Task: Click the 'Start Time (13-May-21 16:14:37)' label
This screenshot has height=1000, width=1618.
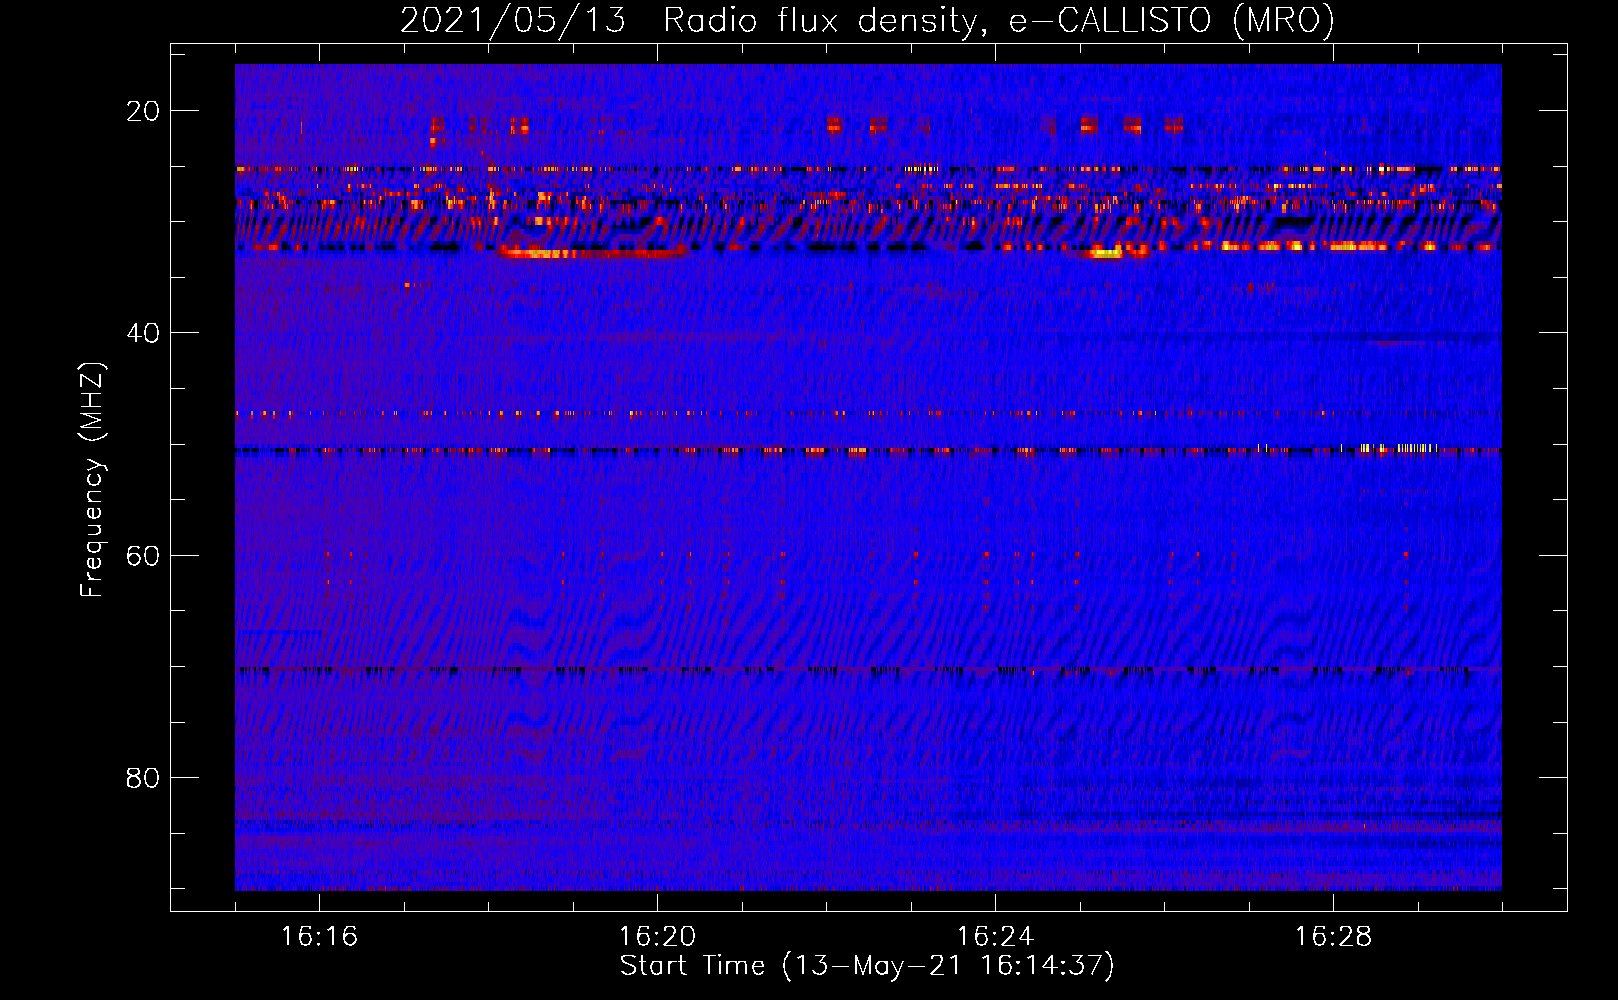Action: 866,966
